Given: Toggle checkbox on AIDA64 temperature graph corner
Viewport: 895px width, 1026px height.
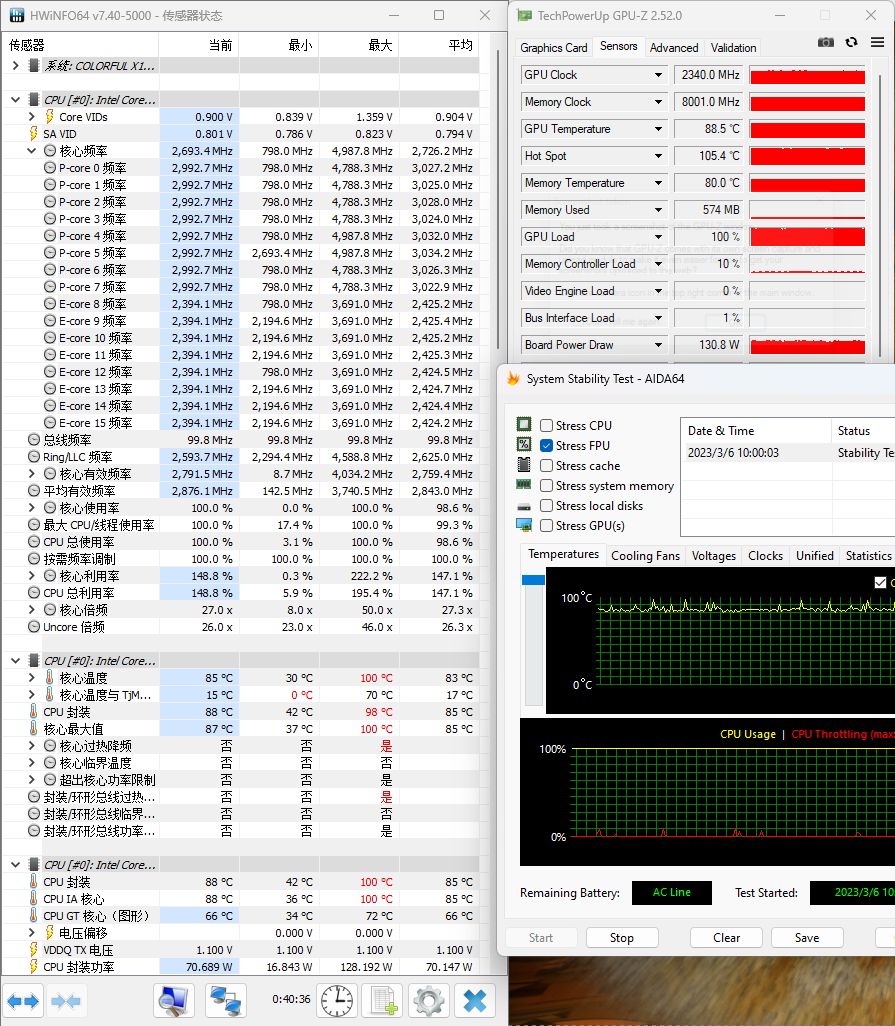Looking at the screenshot, I should 880,582.
